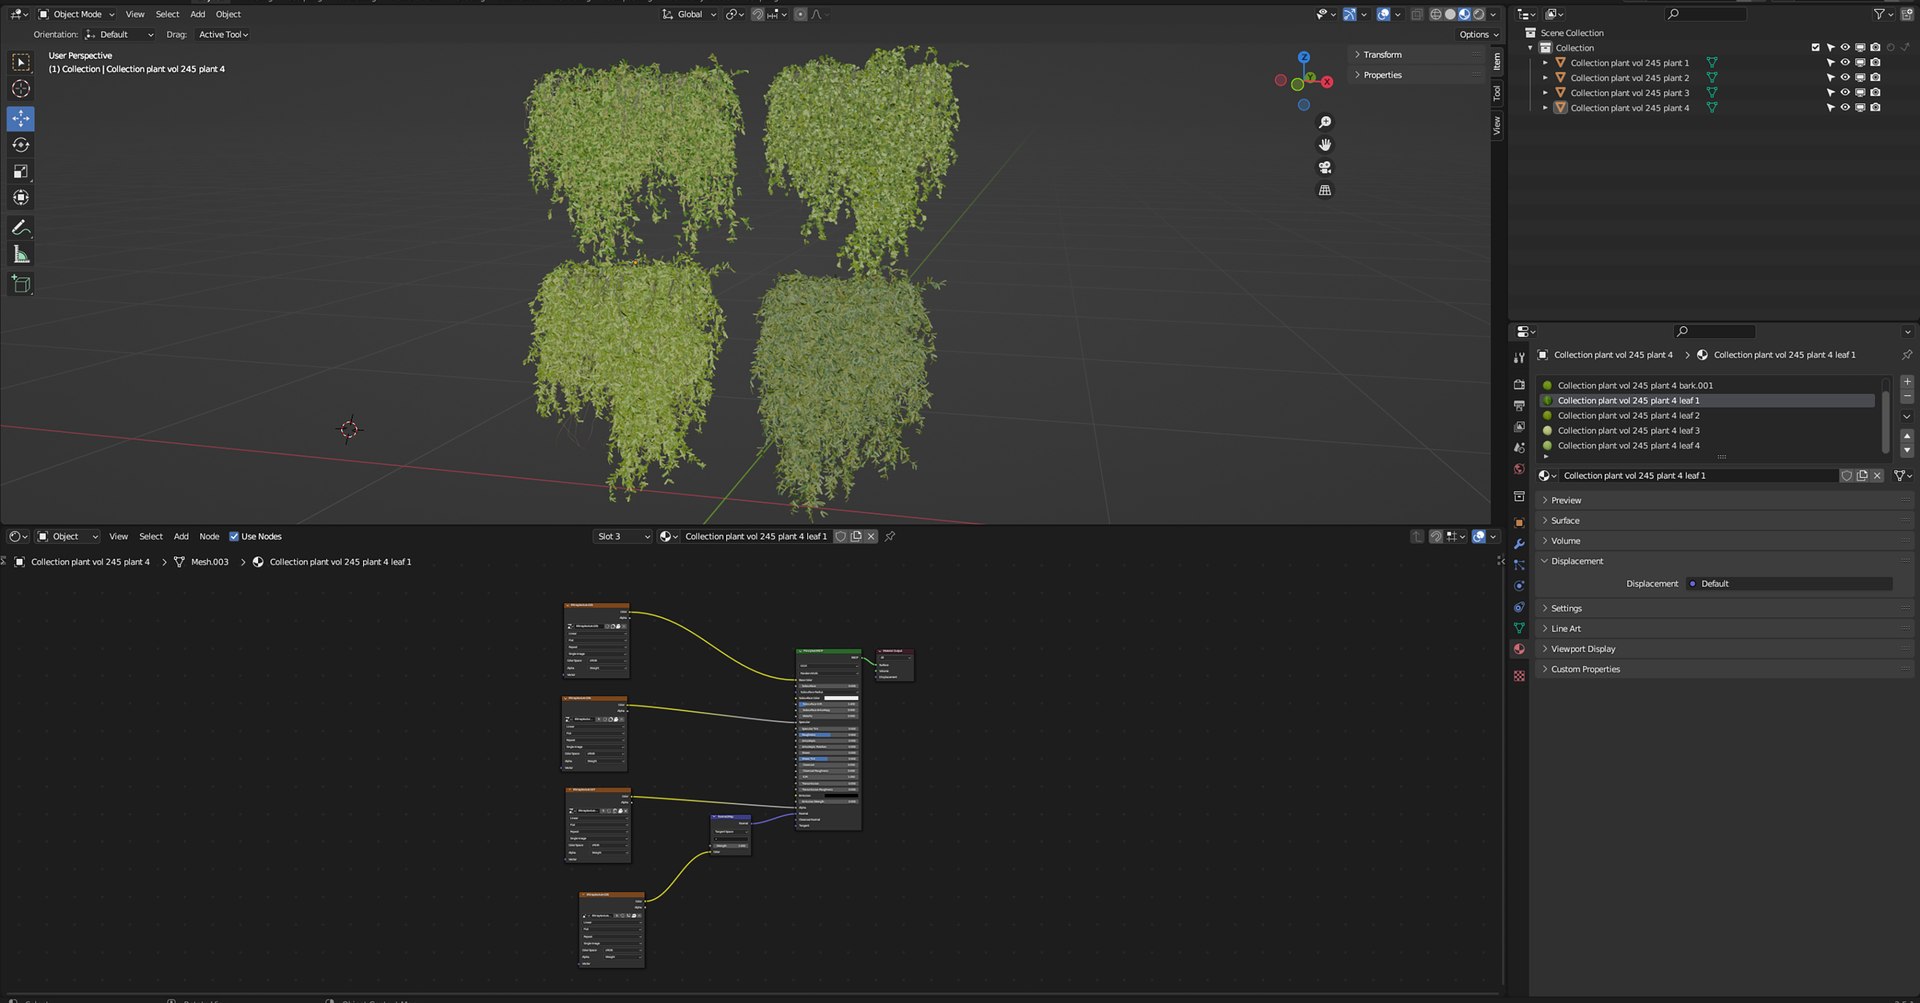1920x1003 pixels.
Task: Switch perspective/orthographic with the grid icon
Action: [x=1325, y=190]
